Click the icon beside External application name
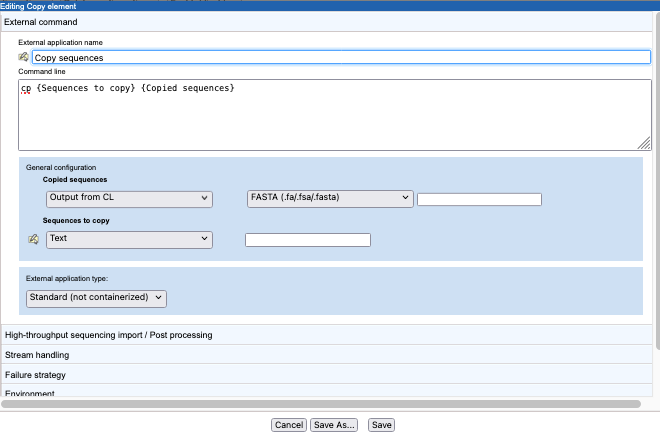The height and width of the screenshot is (440, 660). click(x=24, y=58)
